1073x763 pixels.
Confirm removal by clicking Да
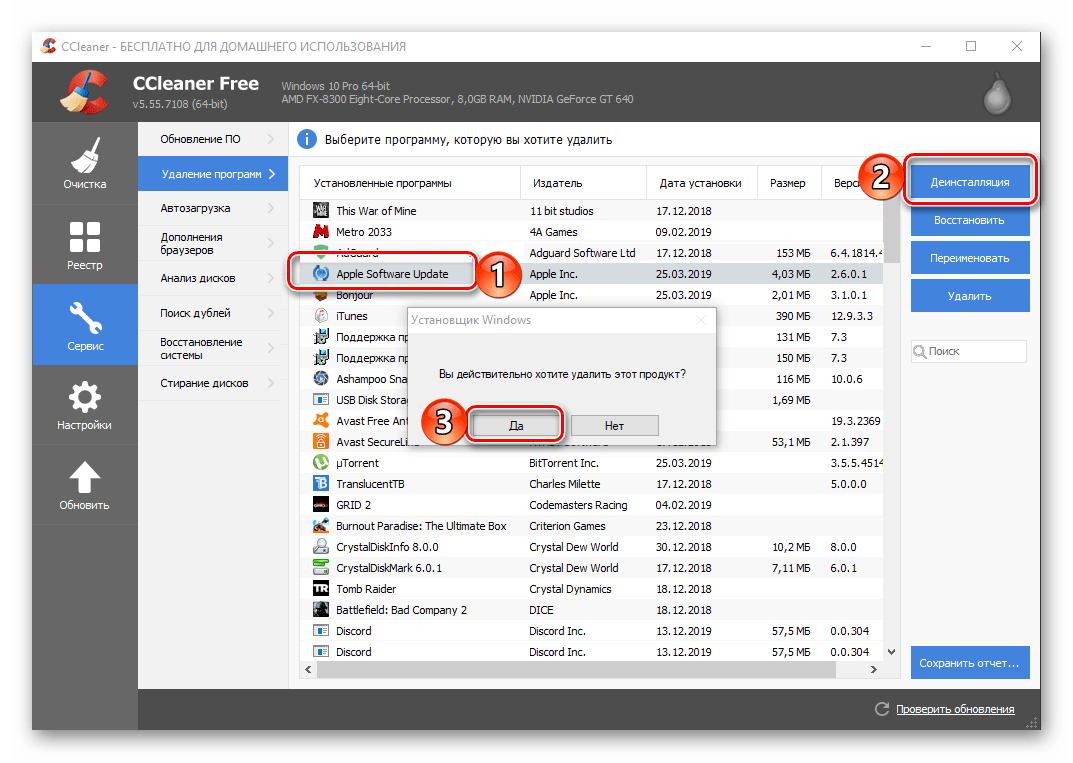tap(516, 426)
